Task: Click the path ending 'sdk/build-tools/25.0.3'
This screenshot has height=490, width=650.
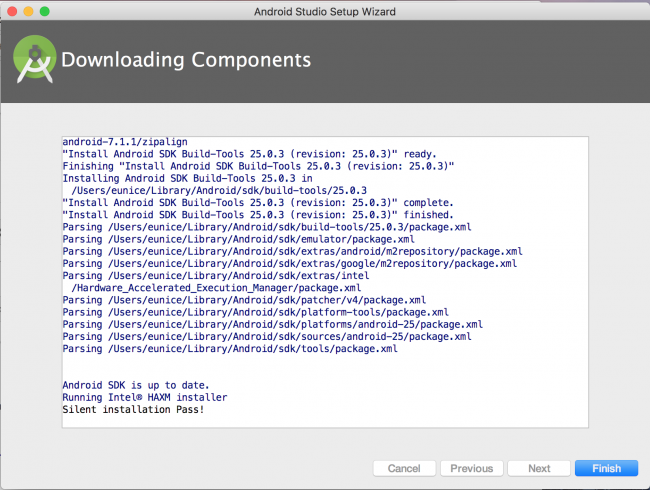Action: 219,191
